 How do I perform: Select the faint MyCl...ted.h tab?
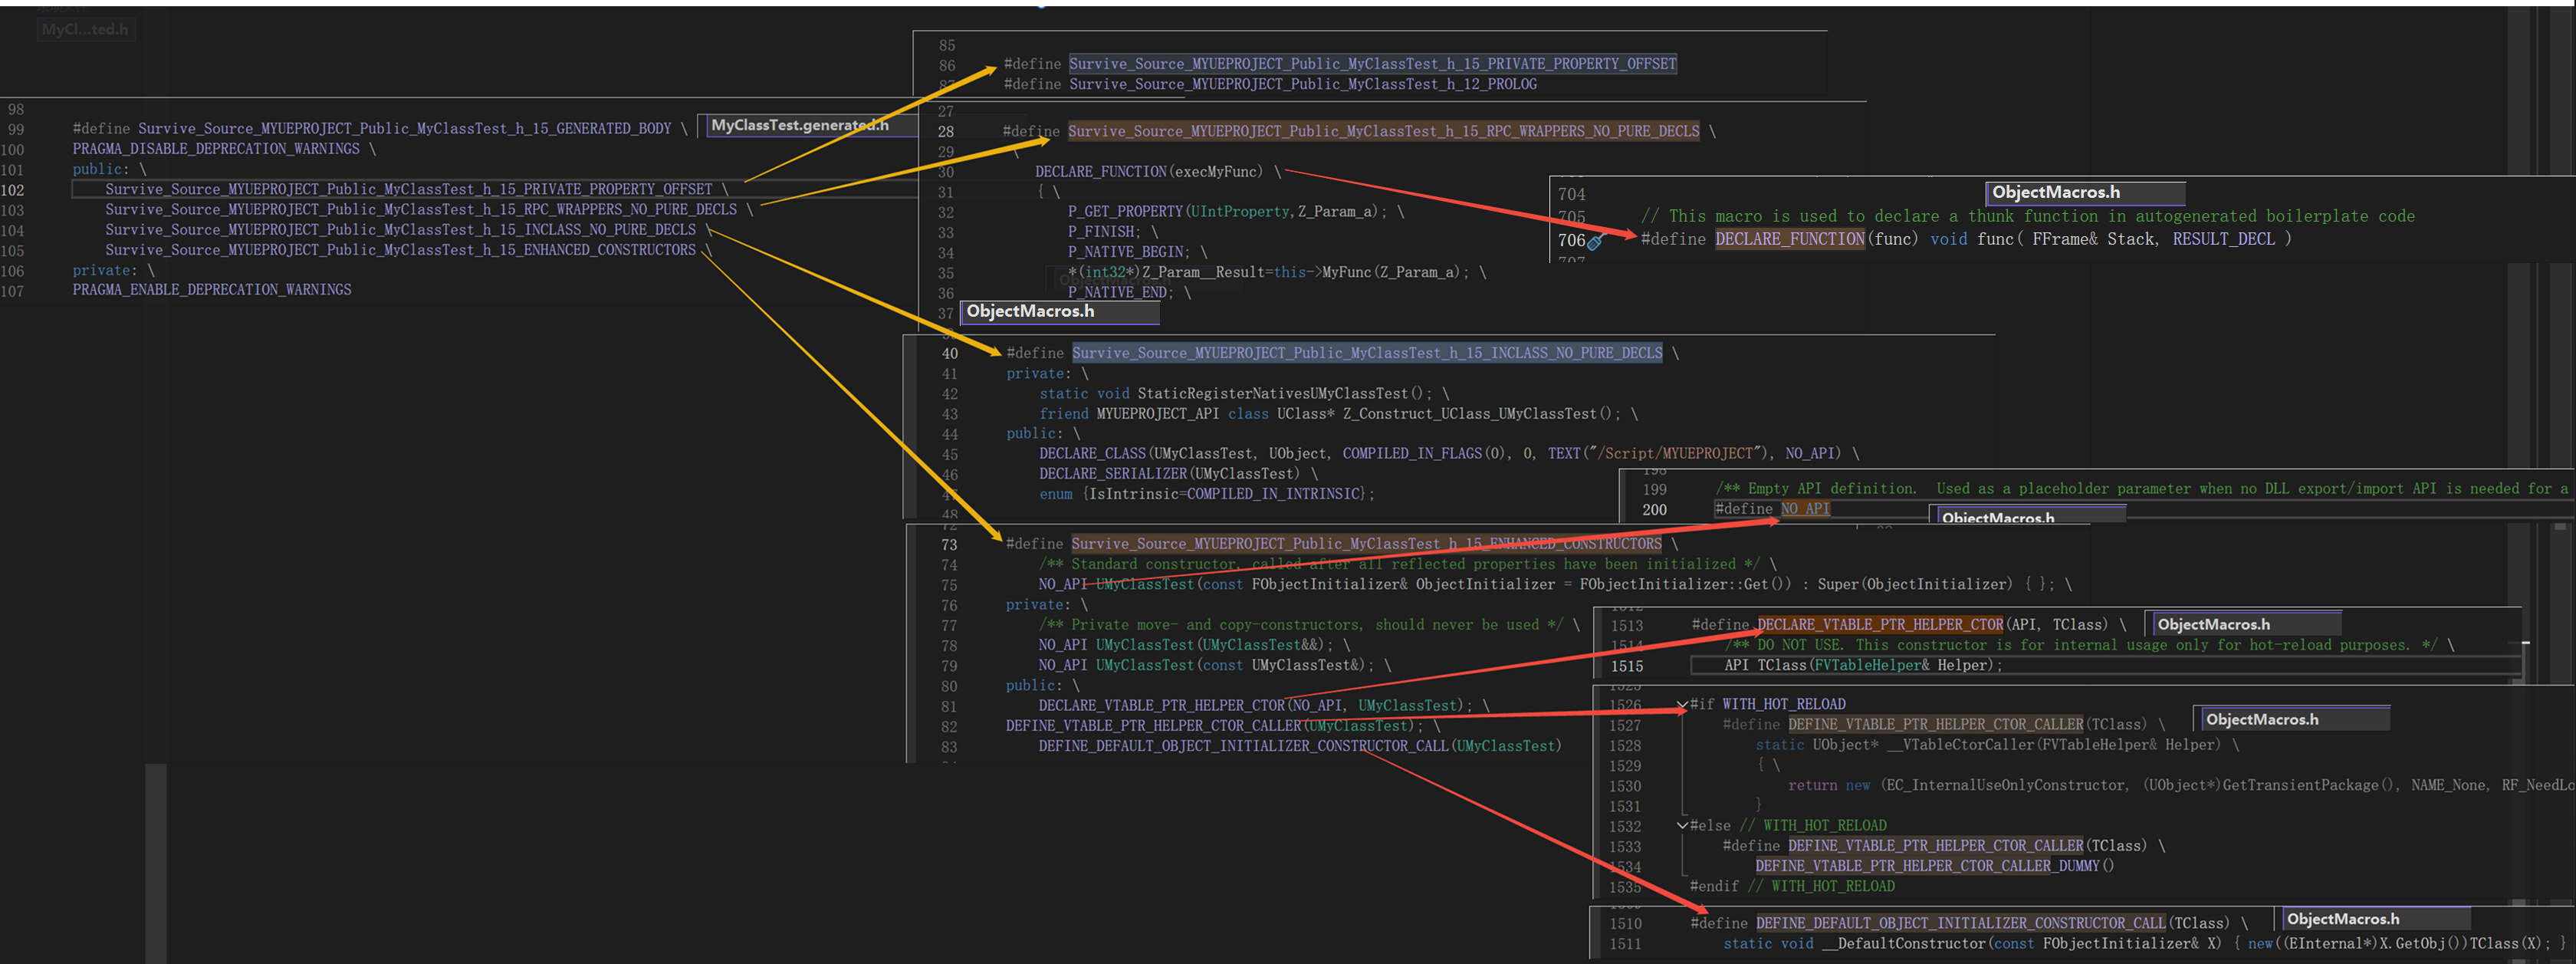[85, 30]
